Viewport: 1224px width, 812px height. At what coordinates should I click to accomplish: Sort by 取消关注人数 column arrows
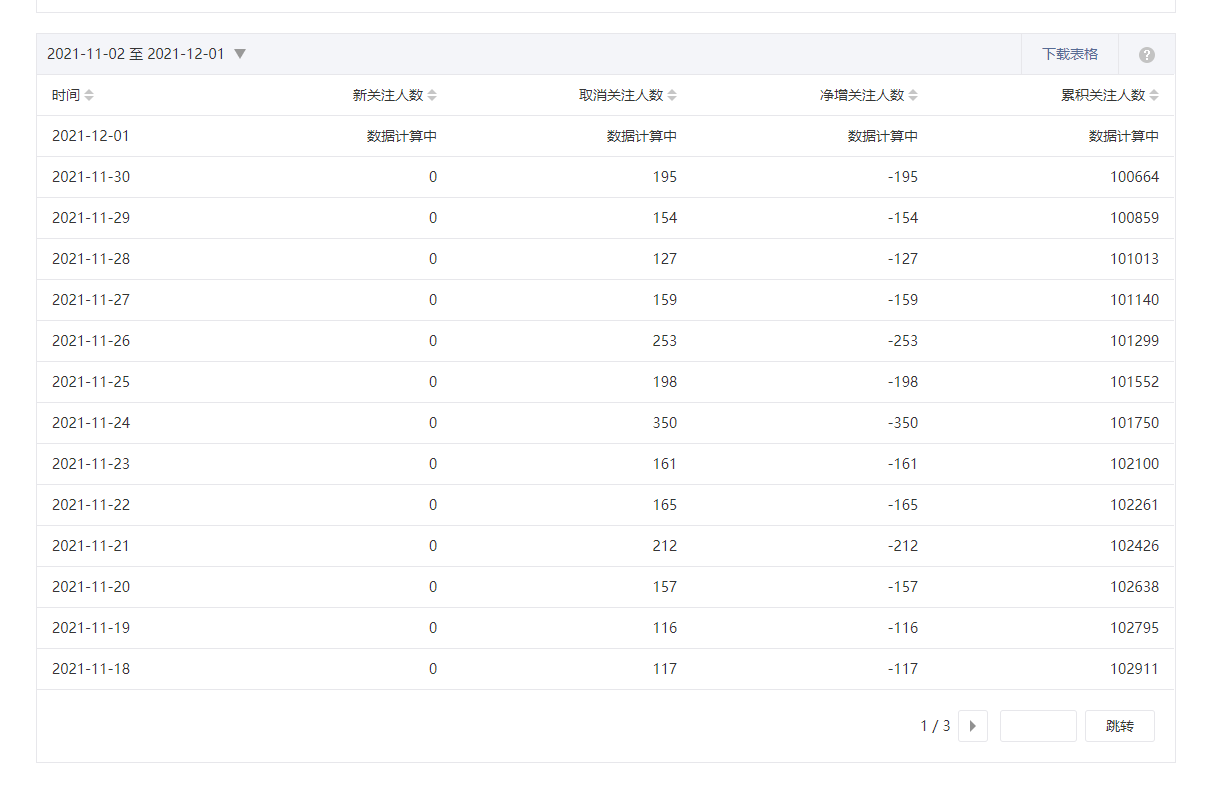(672, 96)
